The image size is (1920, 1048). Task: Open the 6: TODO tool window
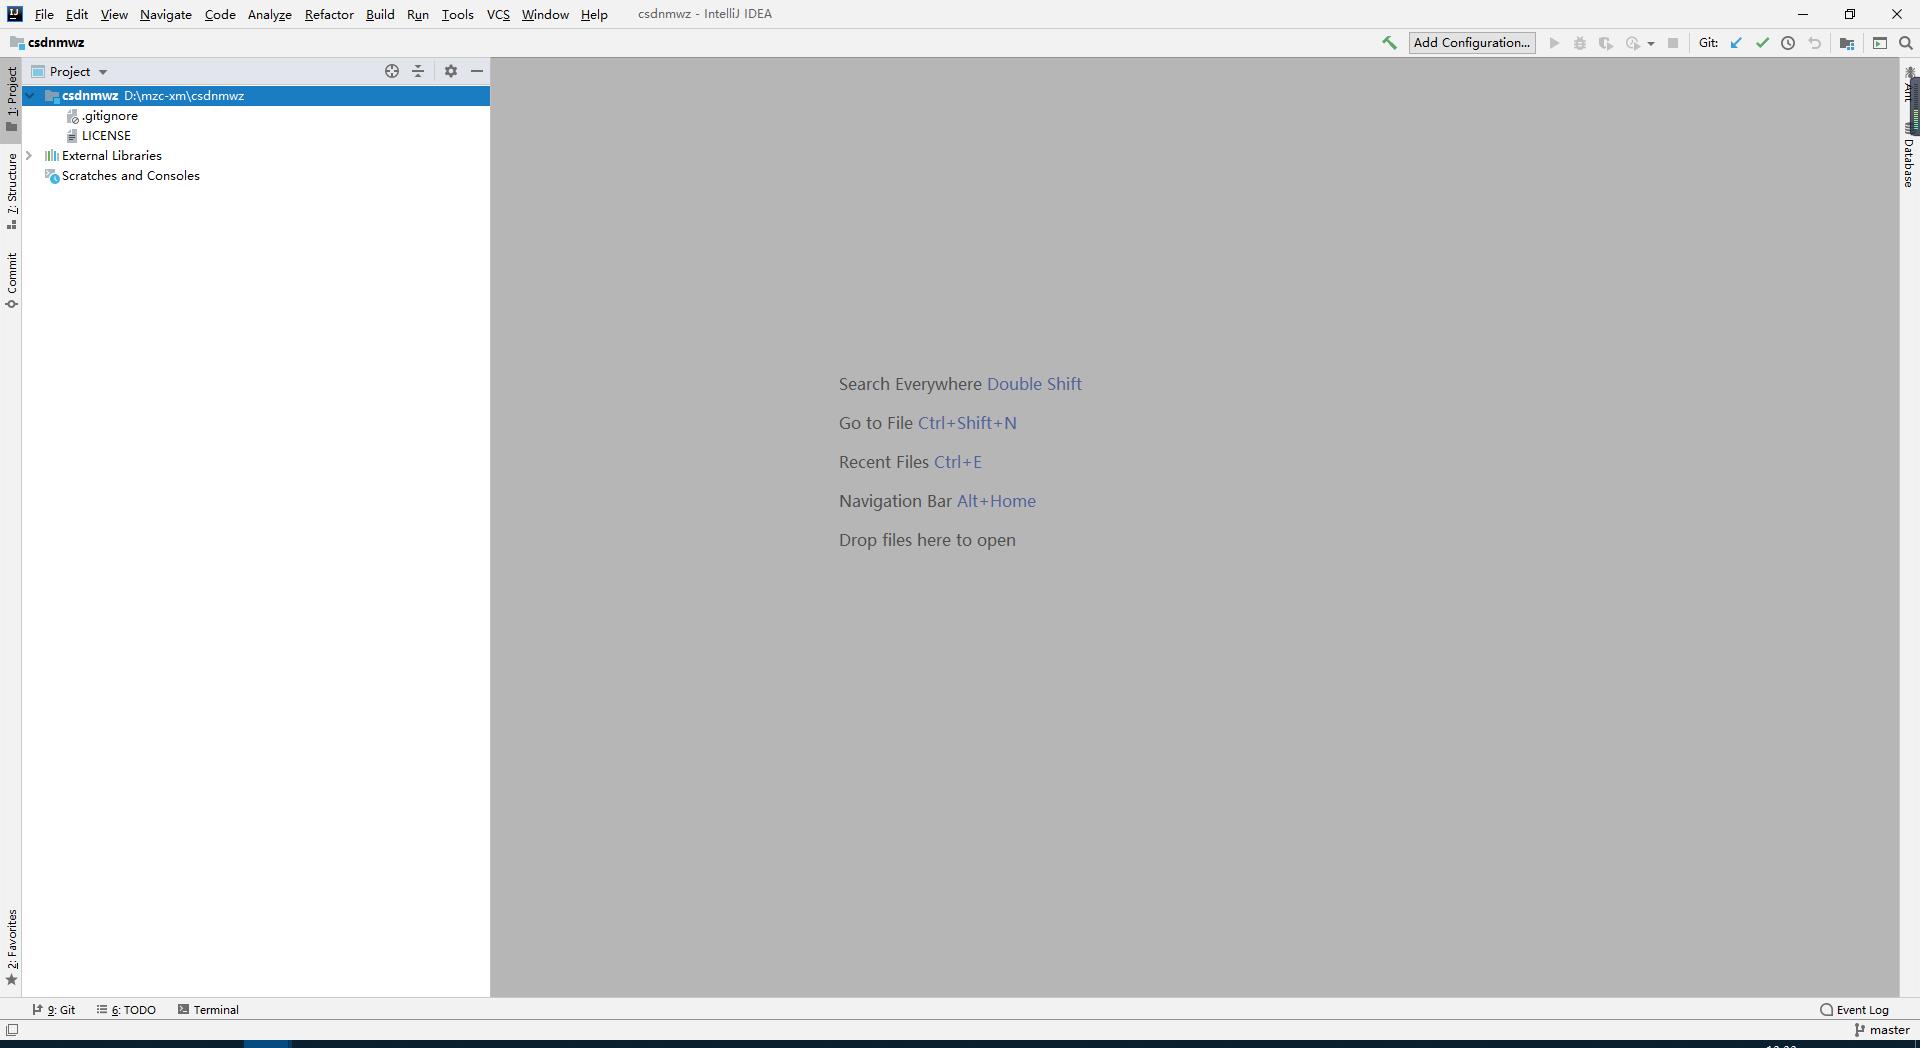click(127, 1010)
